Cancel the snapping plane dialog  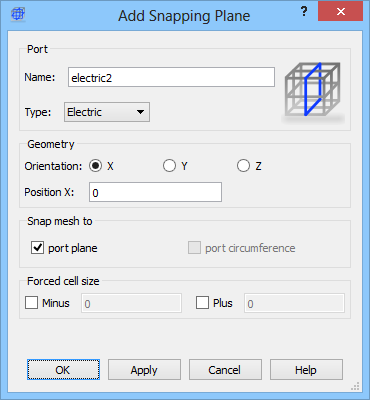pos(225,369)
